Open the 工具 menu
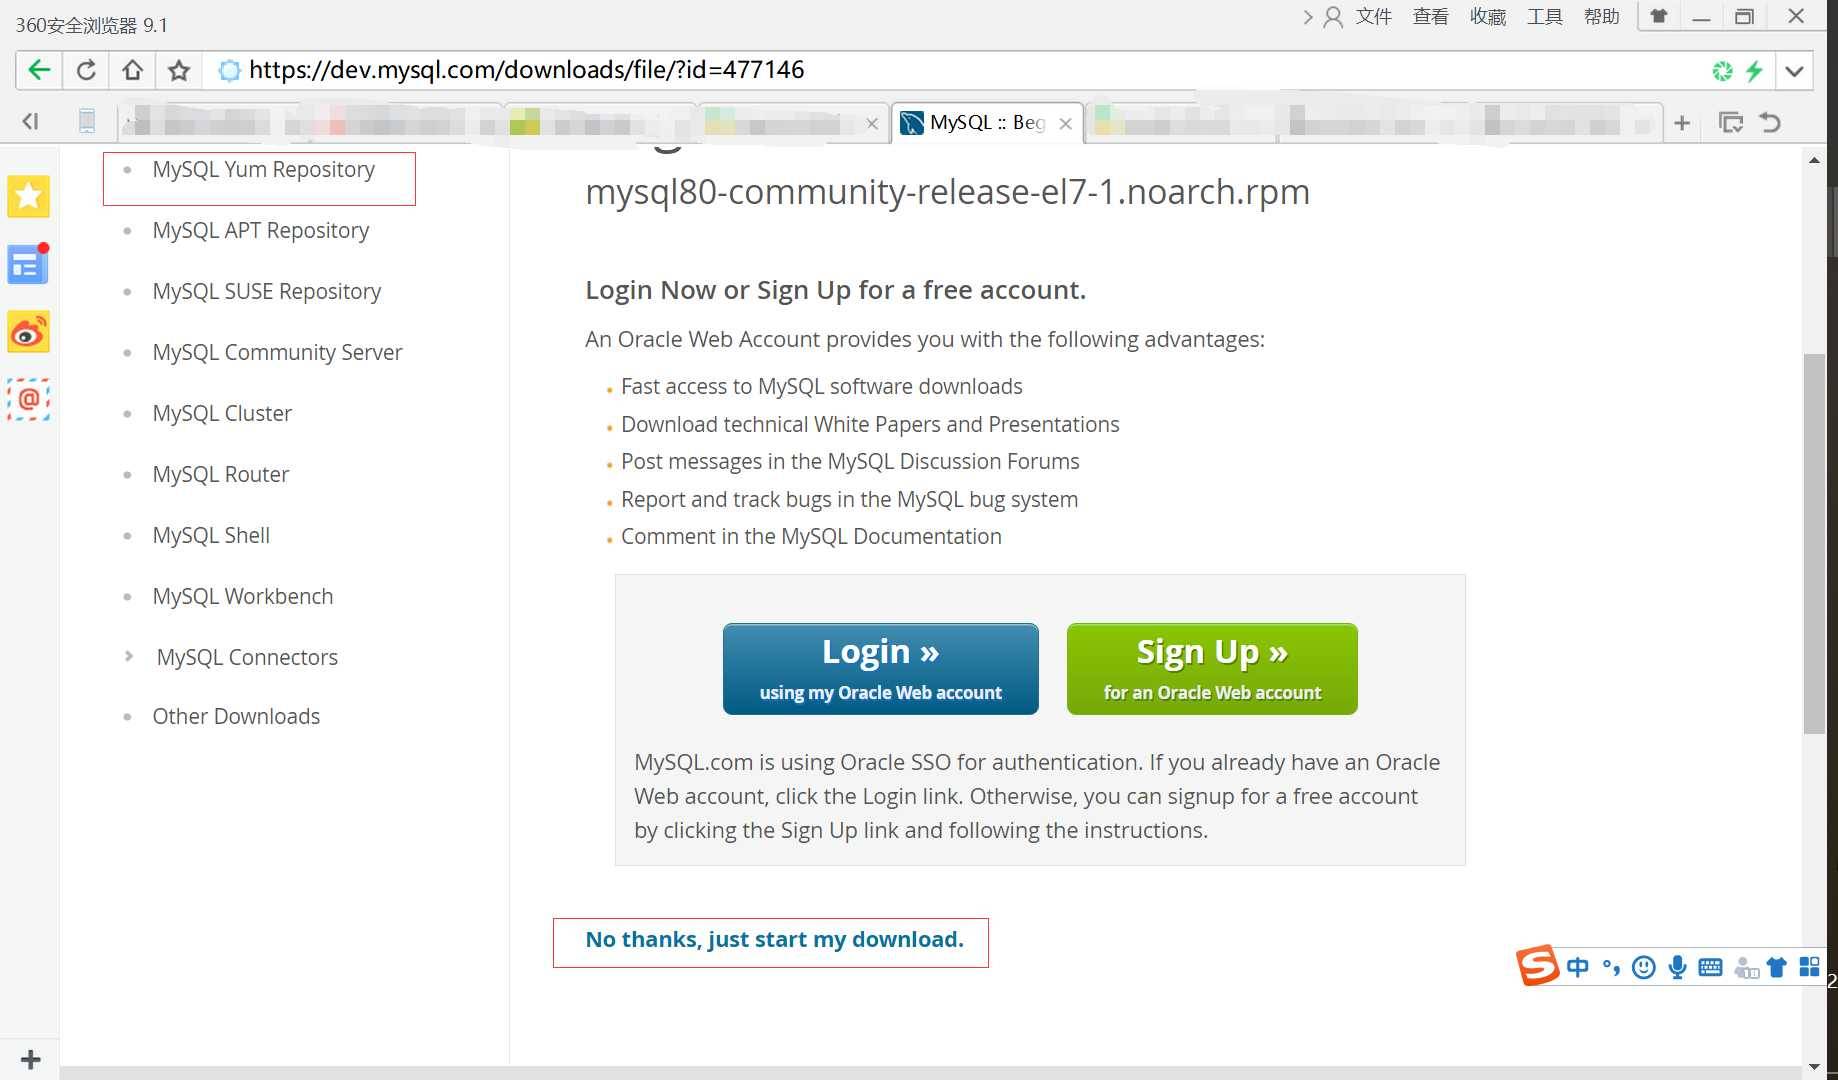Viewport: 1838px width, 1080px height. pos(1544,17)
